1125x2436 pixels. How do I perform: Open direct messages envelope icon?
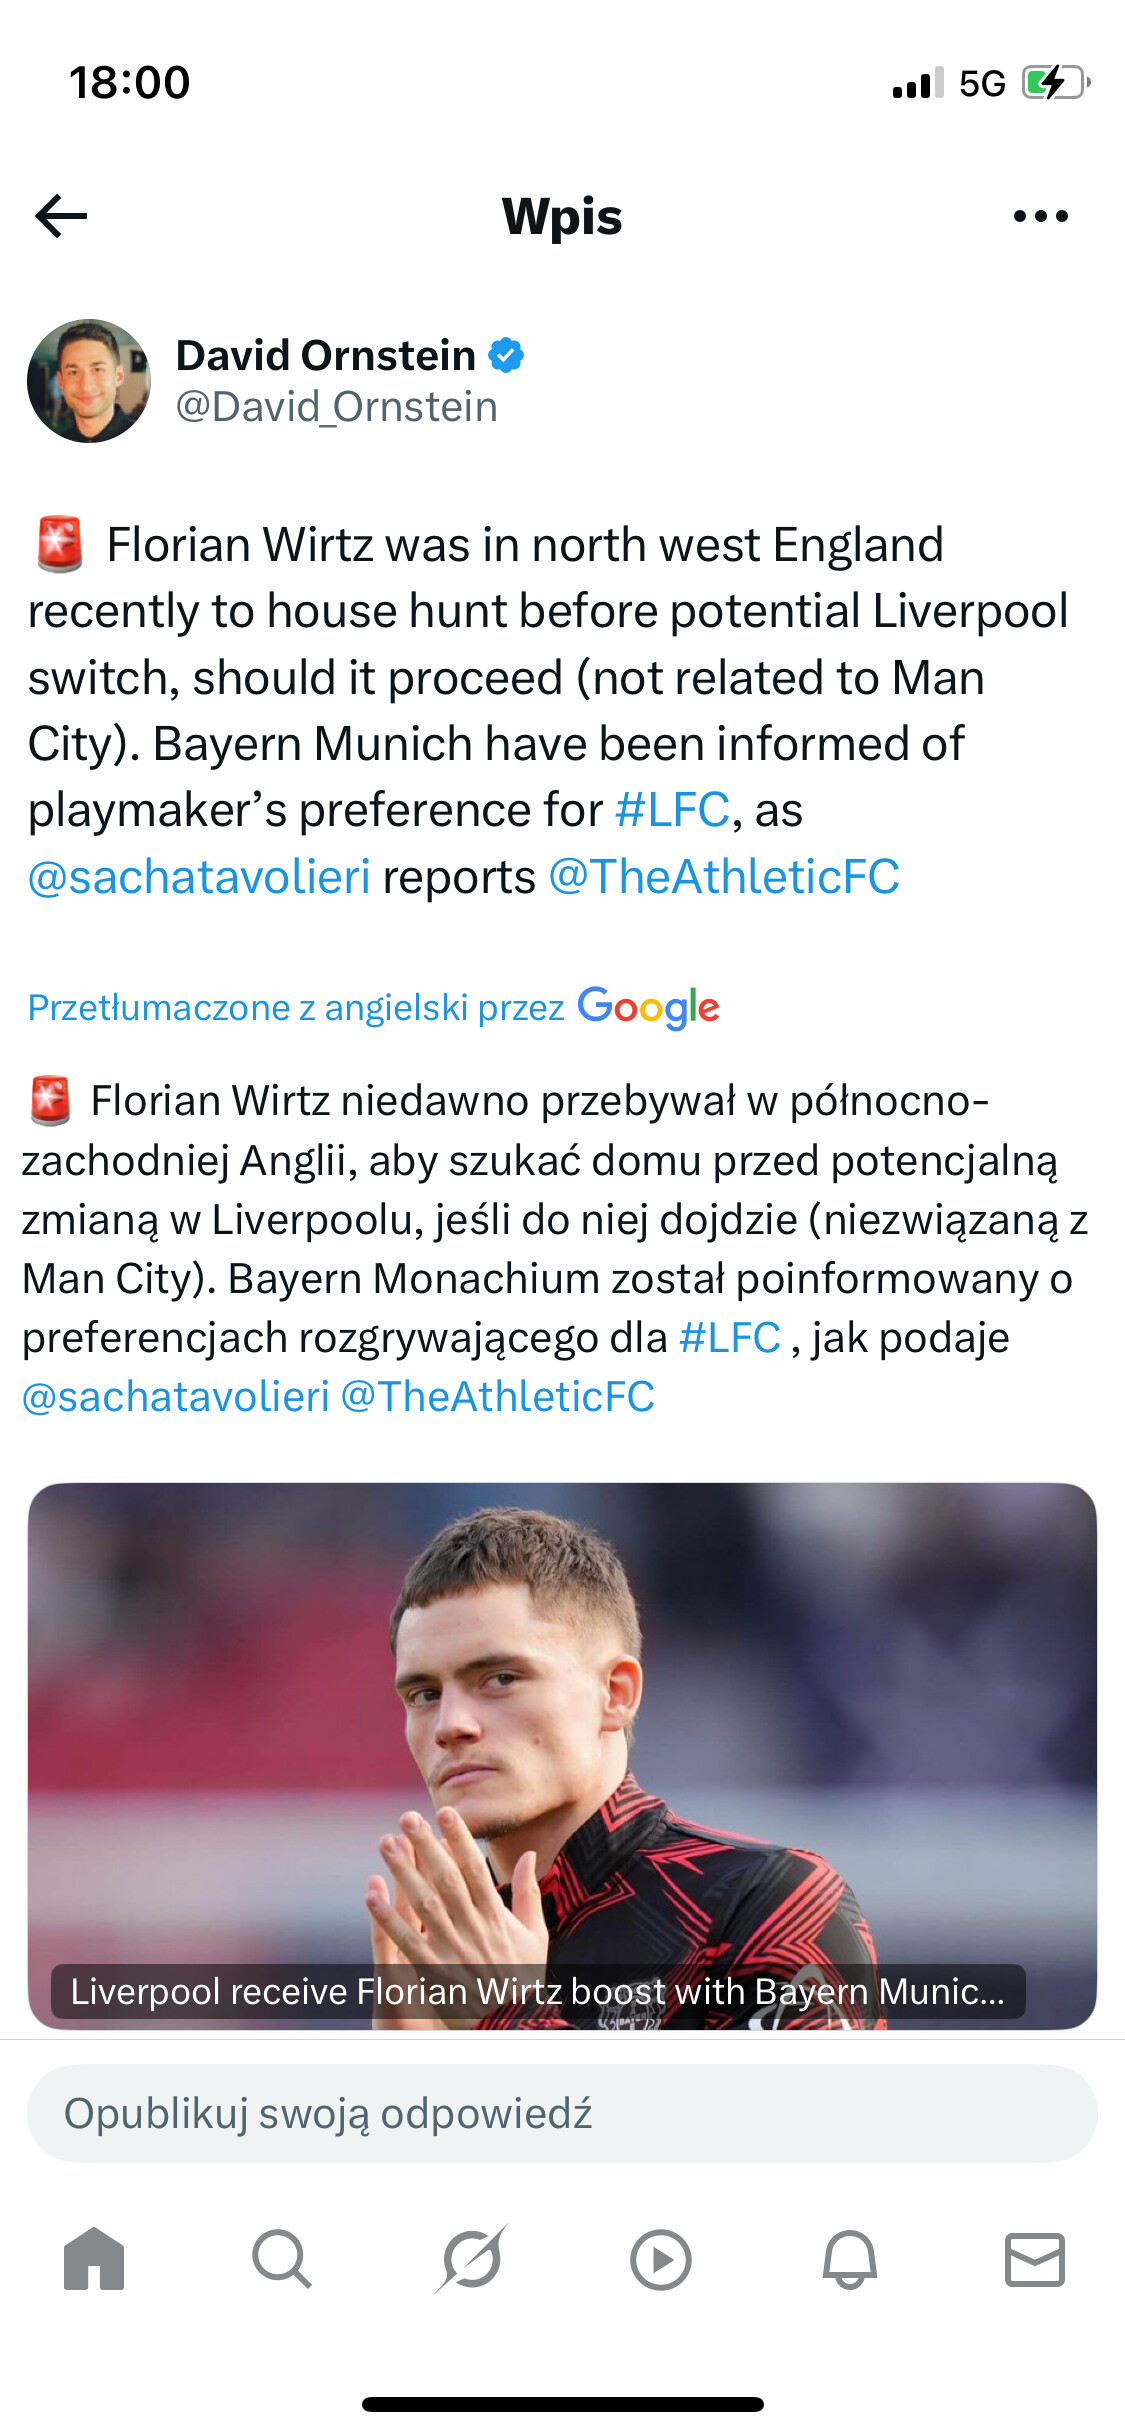click(x=1034, y=2259)
